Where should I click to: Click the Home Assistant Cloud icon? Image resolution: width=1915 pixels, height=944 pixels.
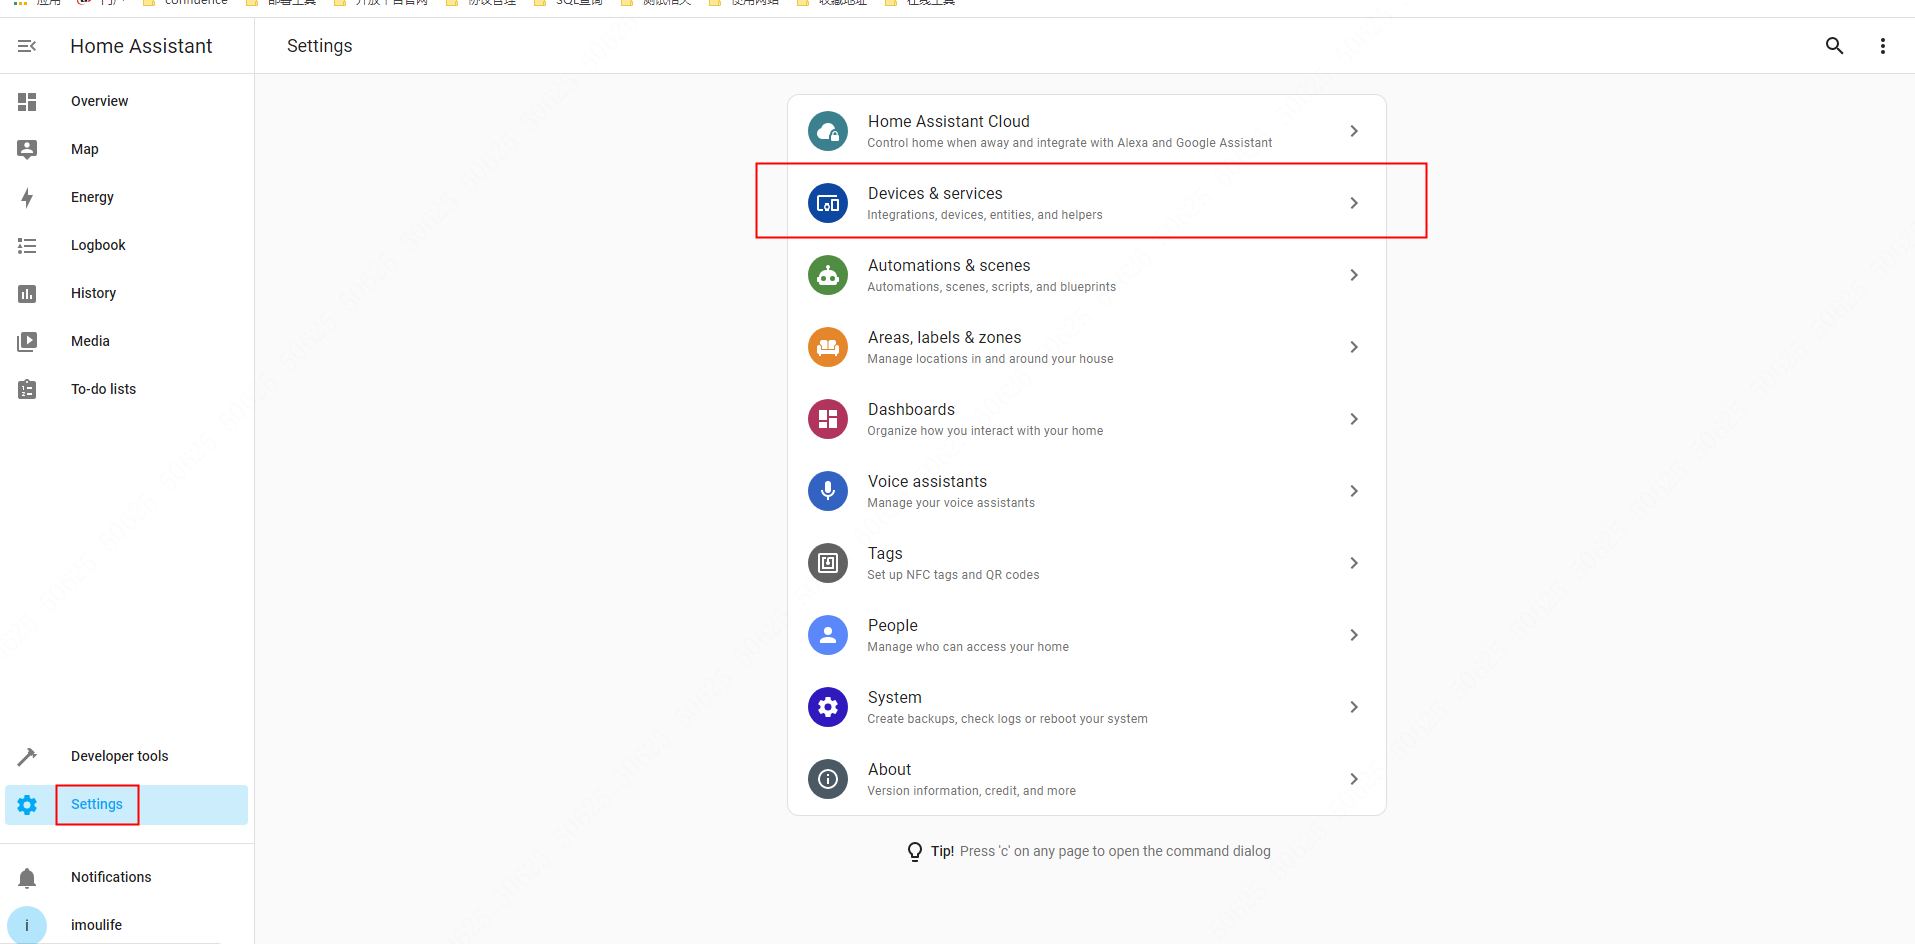click(x=828, y=131)
